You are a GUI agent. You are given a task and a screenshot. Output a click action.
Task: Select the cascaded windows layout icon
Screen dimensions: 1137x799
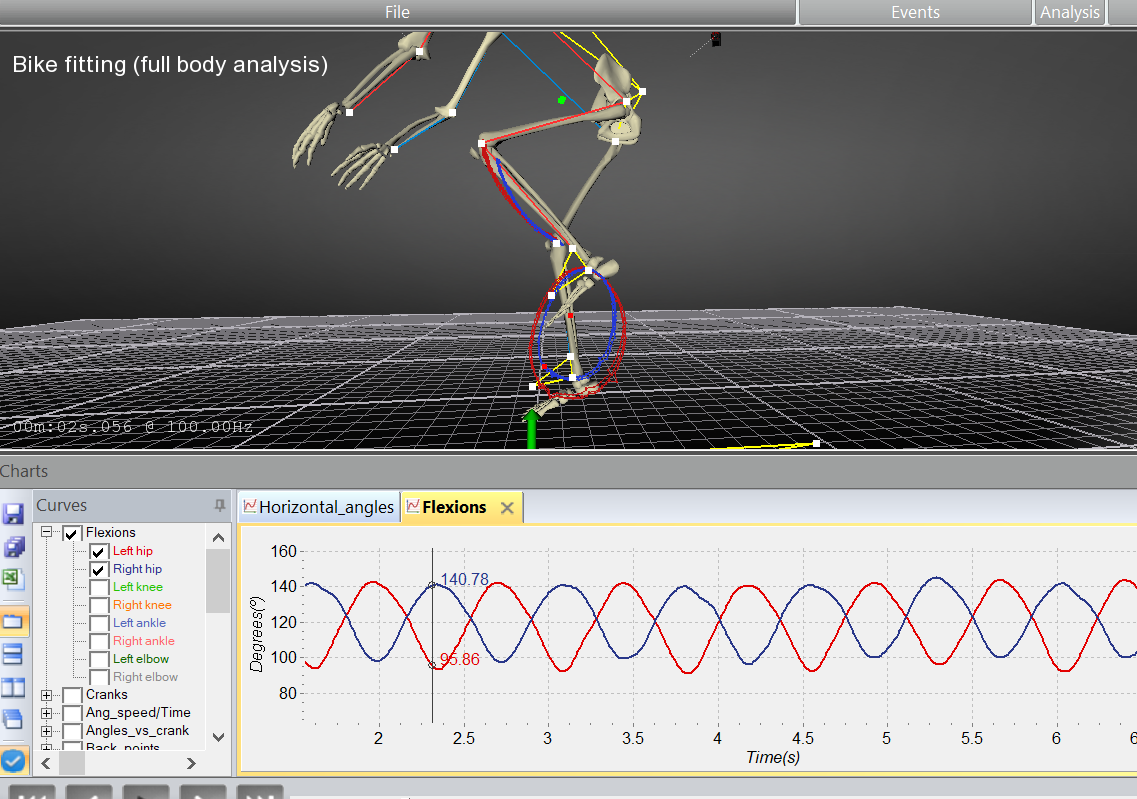[x=14, y=720]
